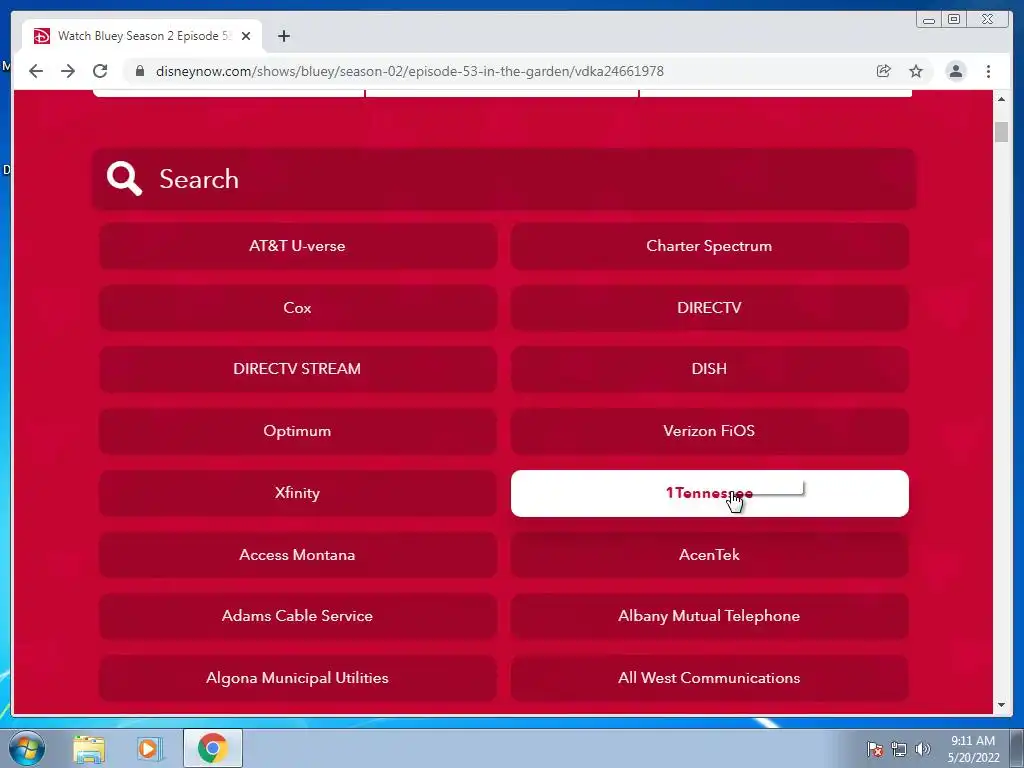Click Chrome icon in taskbar

(213, 748)
